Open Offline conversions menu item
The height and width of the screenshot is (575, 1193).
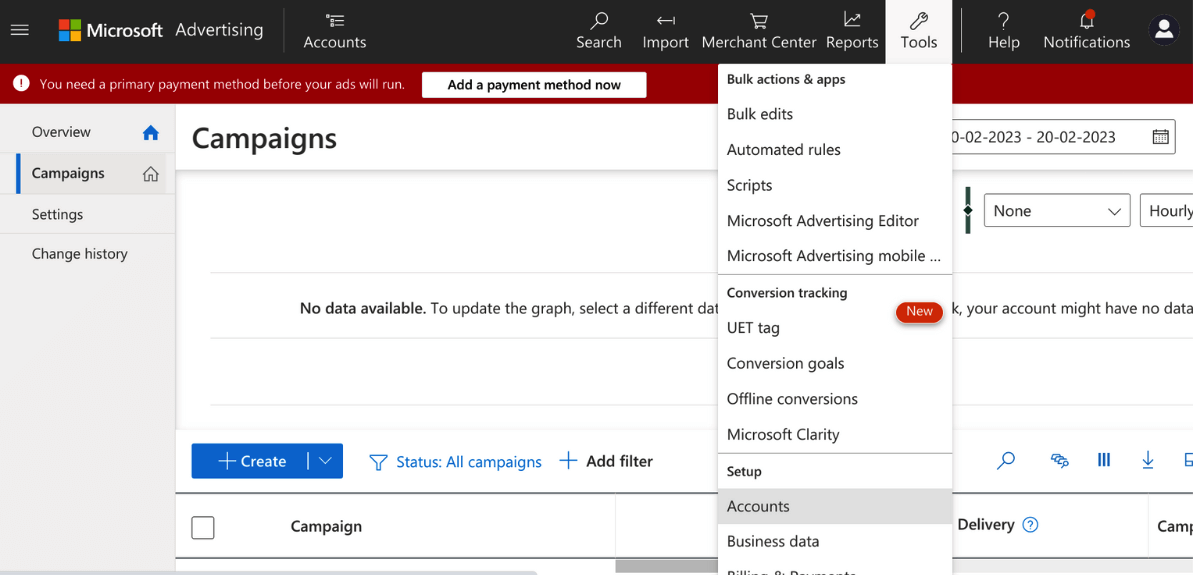[x=835, y=399]
